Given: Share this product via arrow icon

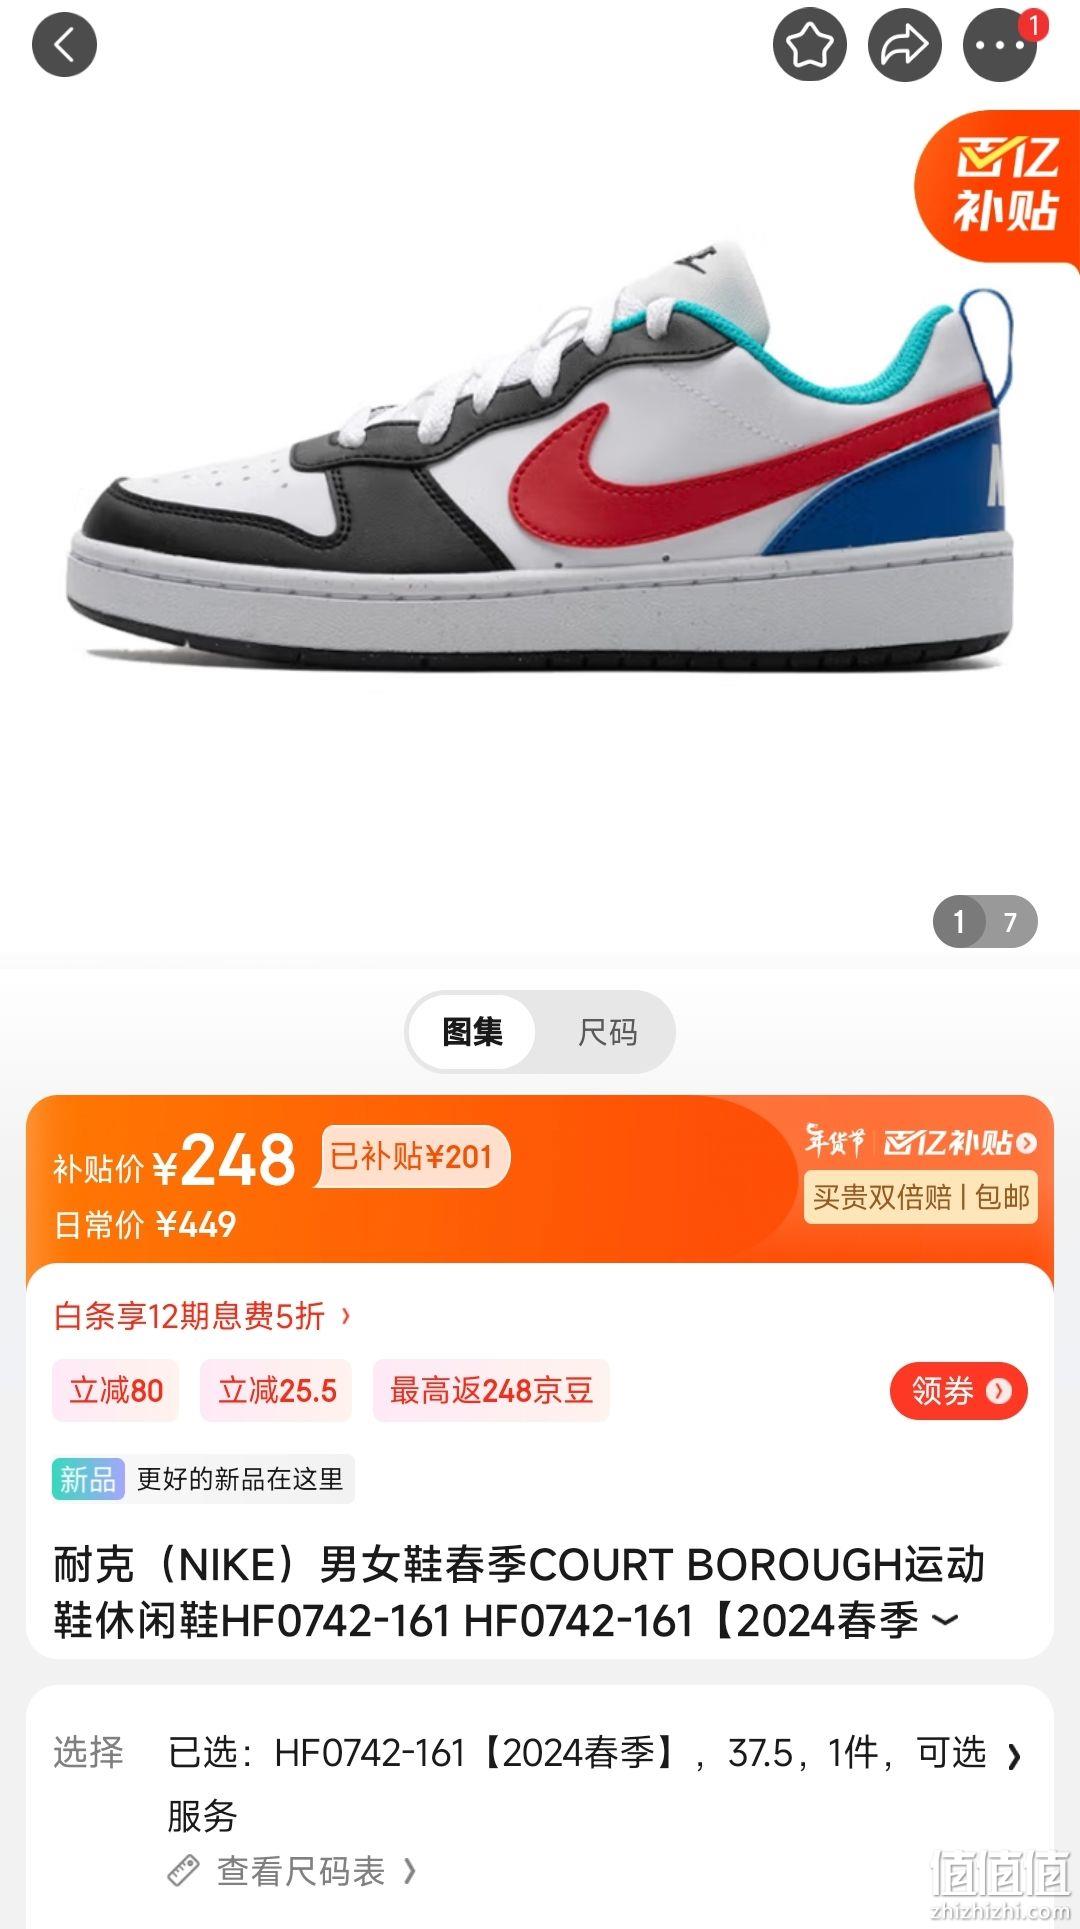Looking at the screenshot, I should coord(904,45).
